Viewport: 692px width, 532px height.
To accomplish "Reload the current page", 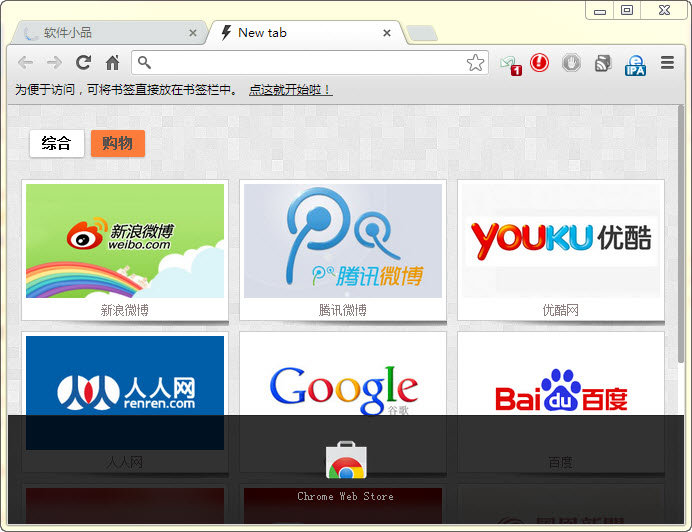I will [83, 63].
